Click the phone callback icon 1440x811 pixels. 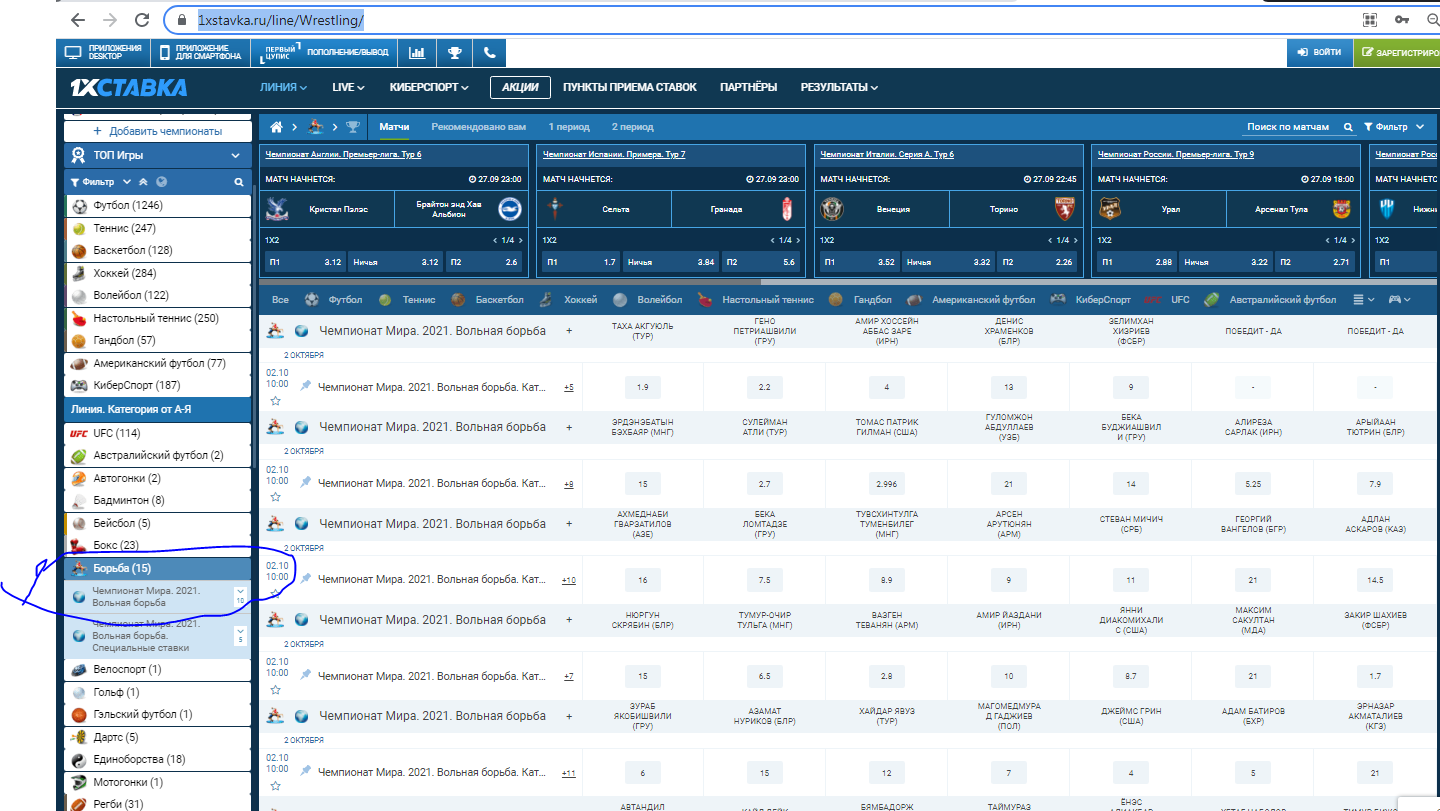(x=489, y=53)
